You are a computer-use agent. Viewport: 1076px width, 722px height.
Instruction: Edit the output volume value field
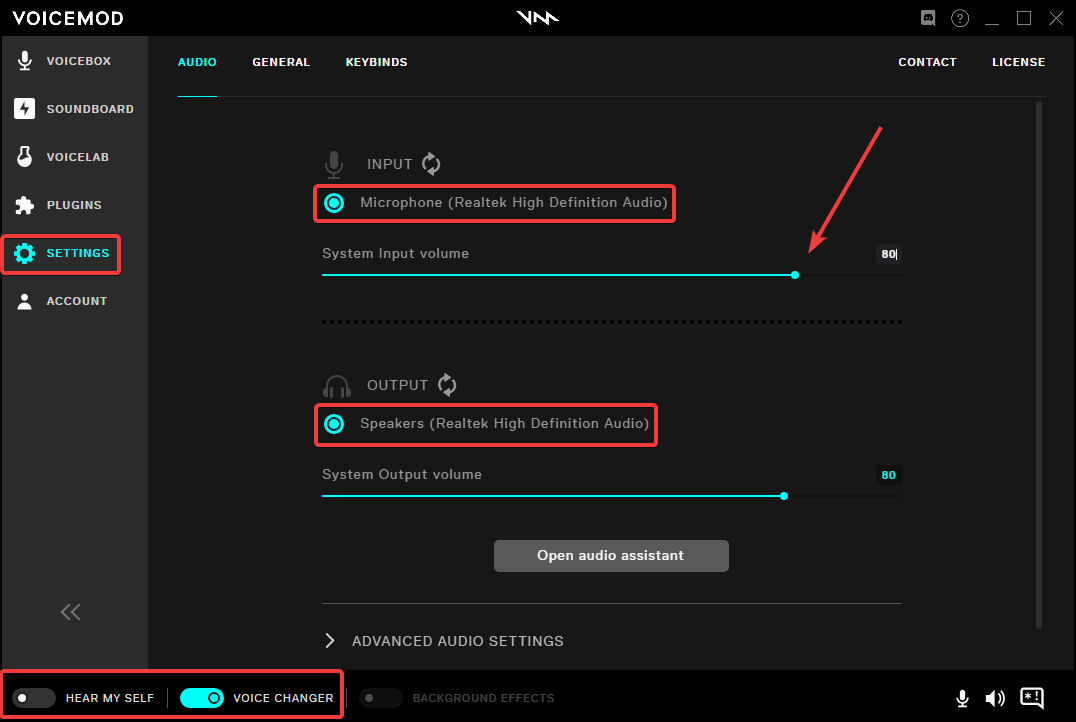click(889, 475)
